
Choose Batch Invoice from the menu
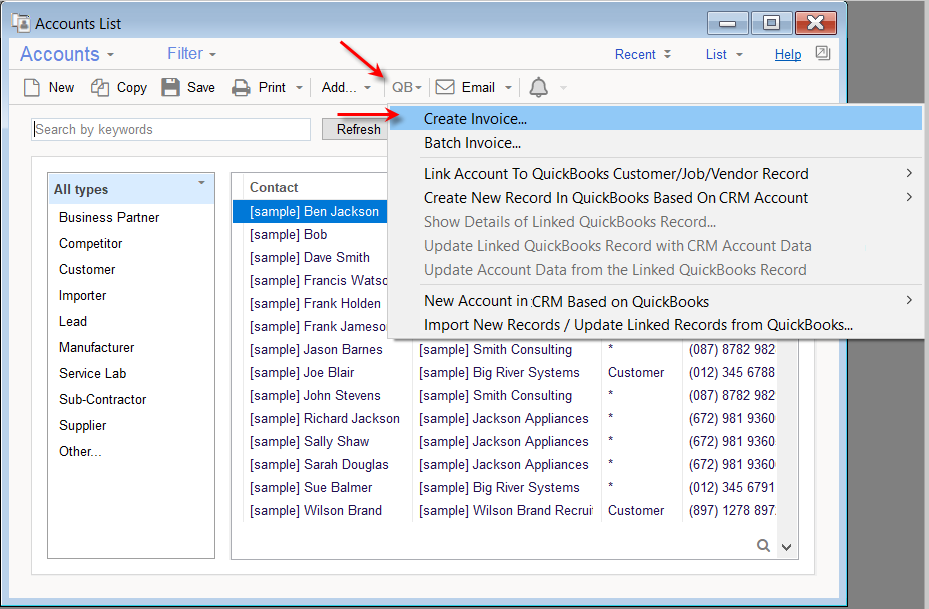472,143
